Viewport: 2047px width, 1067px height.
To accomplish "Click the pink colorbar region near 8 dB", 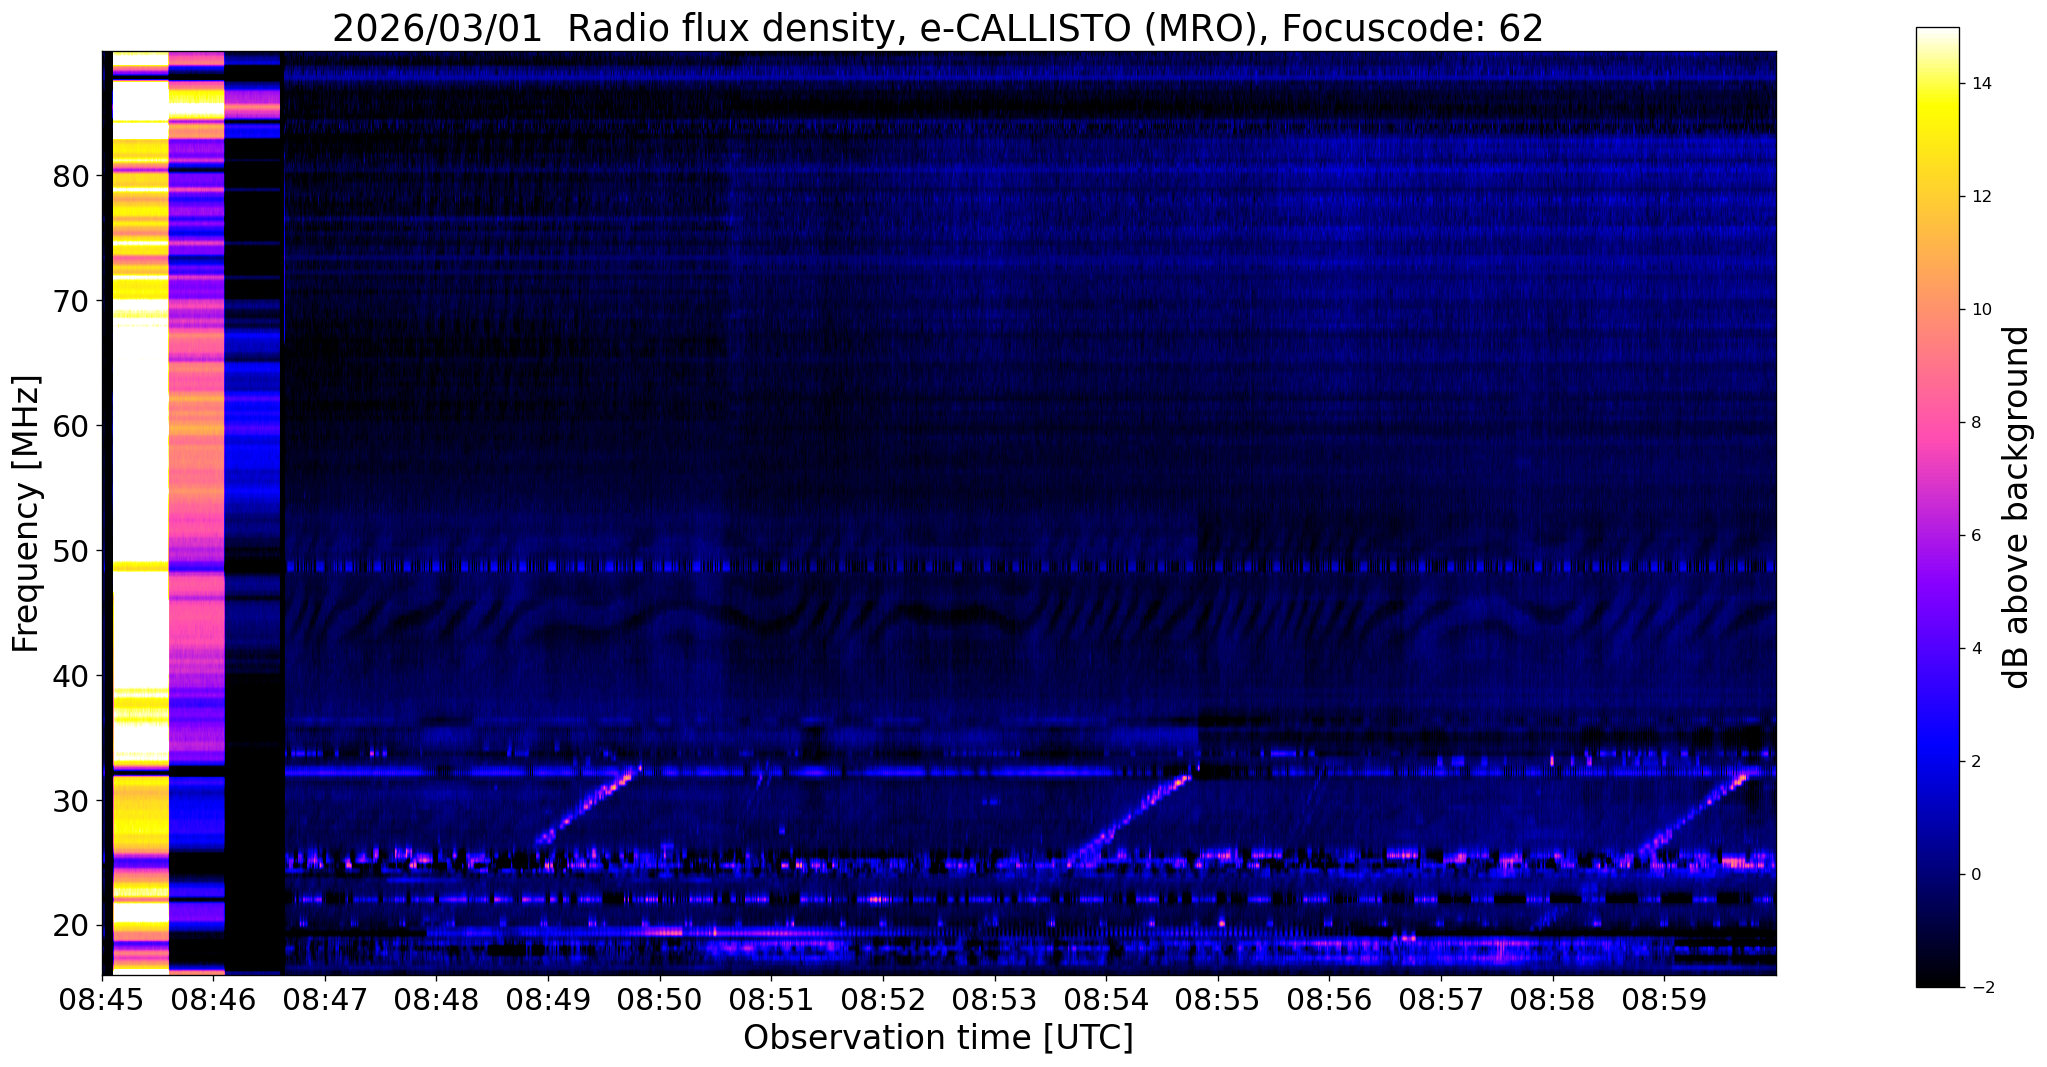I will 1937,423.
